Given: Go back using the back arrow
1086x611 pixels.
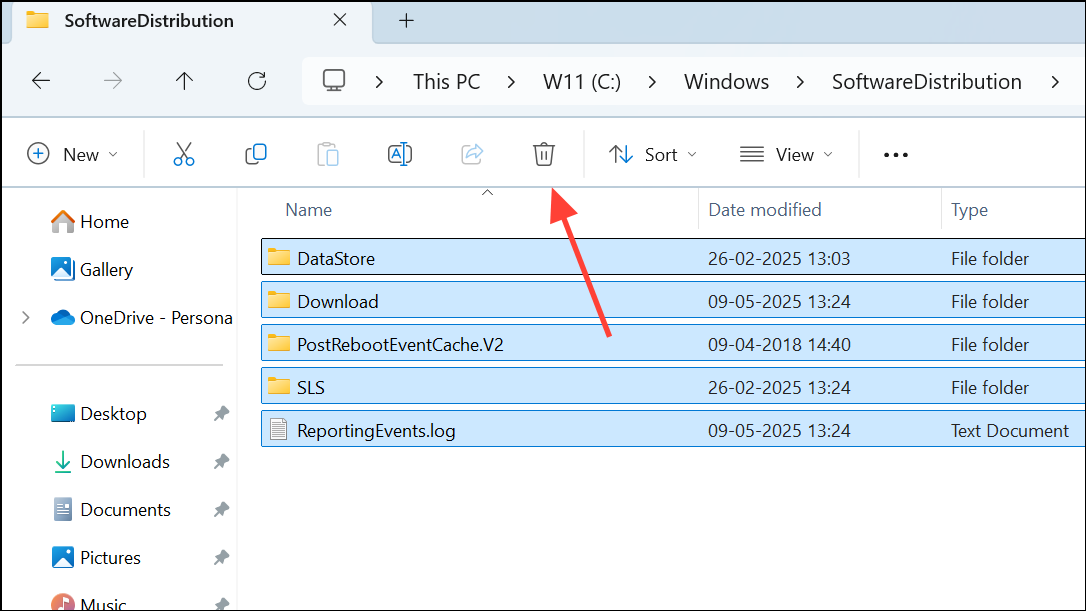Looking at the screenshot, I should [x=41, y=81].
